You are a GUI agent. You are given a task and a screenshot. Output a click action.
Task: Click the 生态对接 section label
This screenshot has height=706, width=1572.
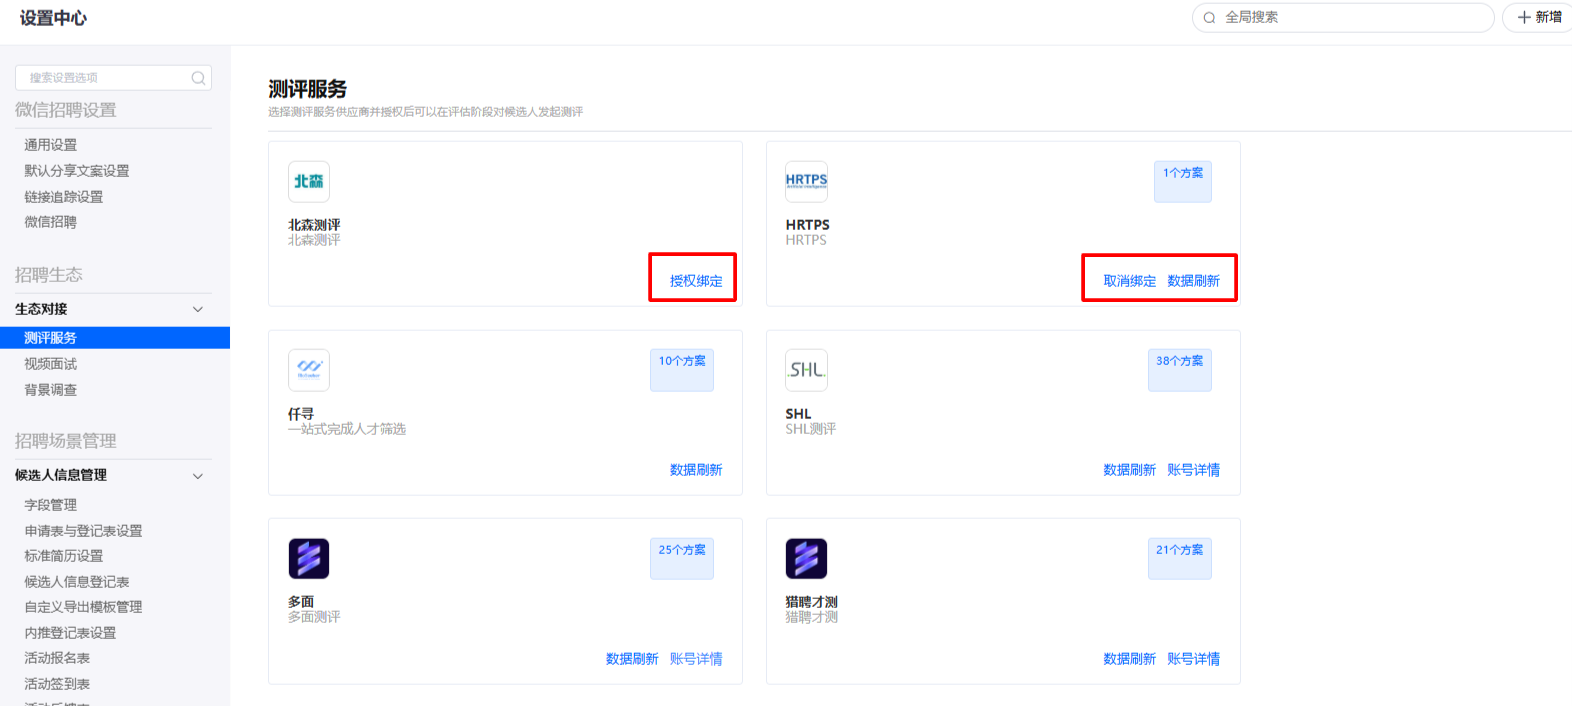pos(41,309)
